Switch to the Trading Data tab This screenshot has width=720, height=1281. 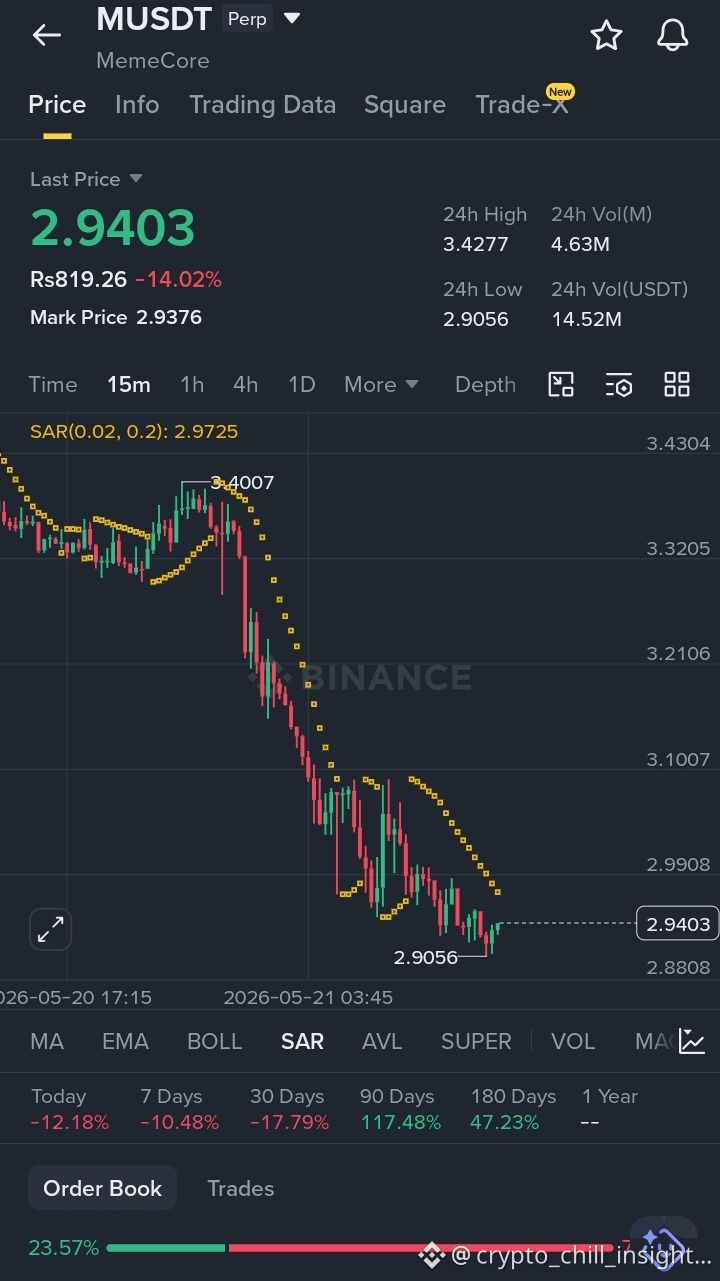tap(263, 105)
